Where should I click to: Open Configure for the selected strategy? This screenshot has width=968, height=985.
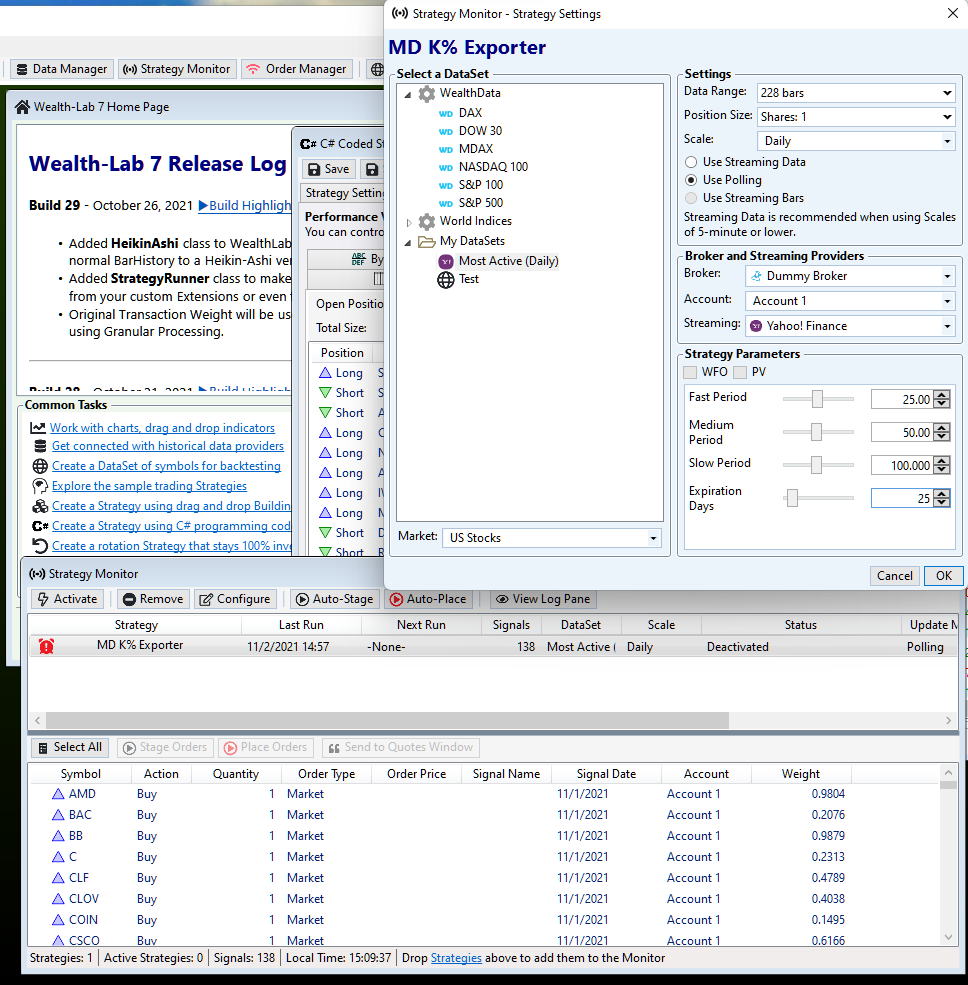(235, 599)
